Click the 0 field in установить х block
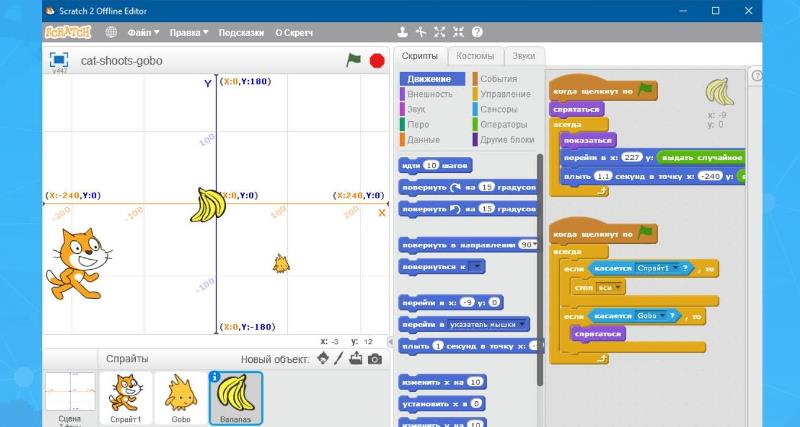The height and width of the screenshot is (427, 800). 476,404
